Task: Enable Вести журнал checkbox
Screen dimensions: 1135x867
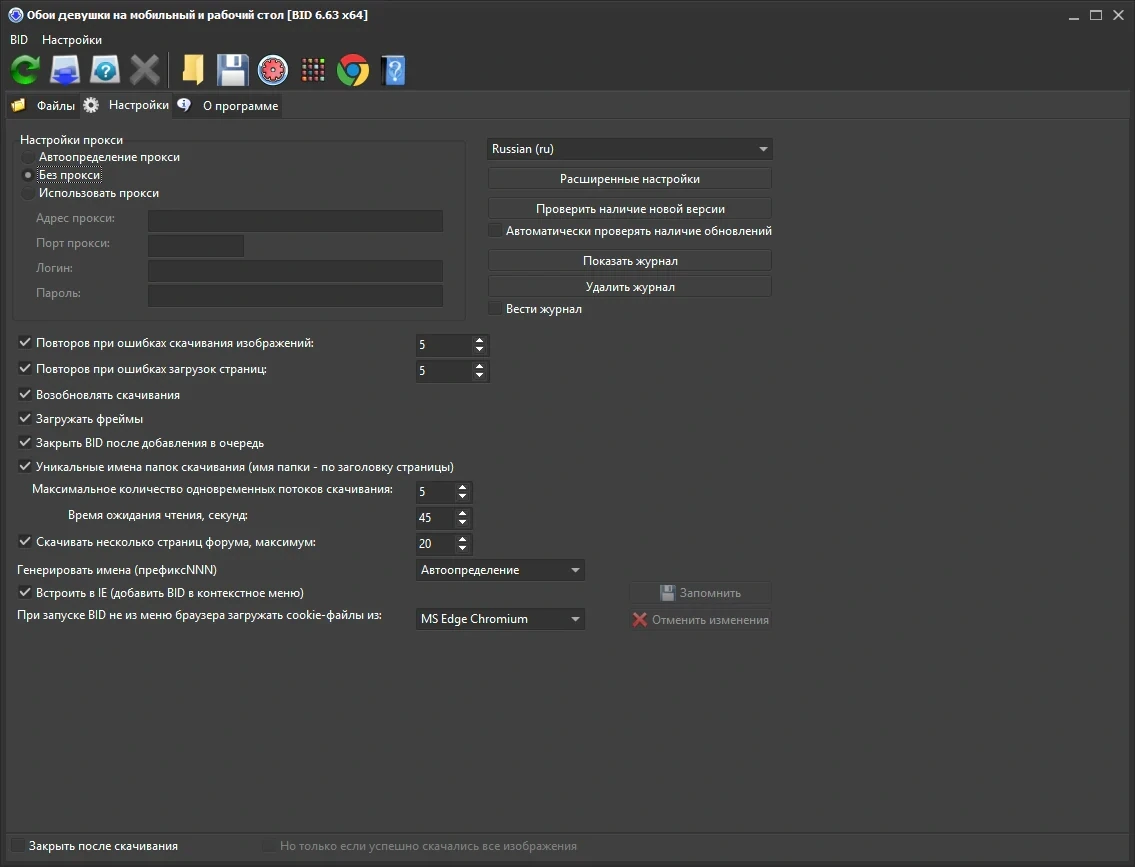Action: [495, 309]
